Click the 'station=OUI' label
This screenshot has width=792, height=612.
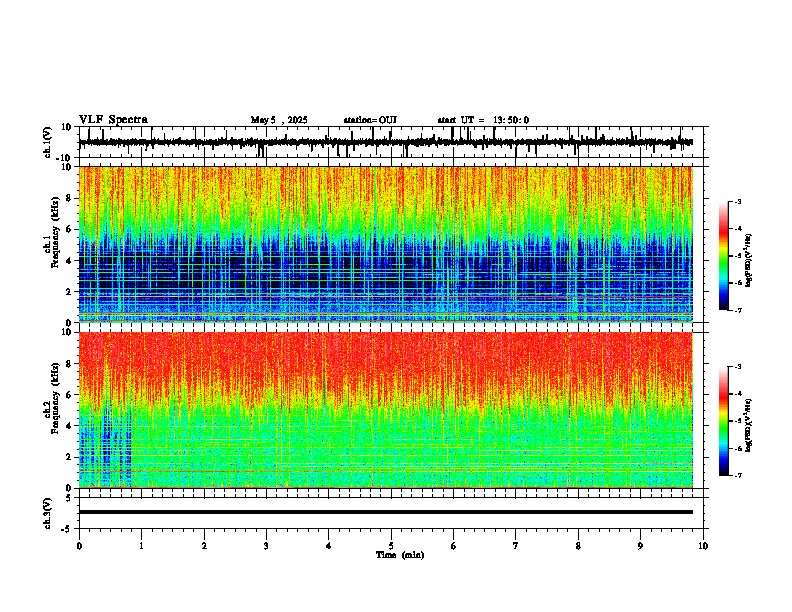(x=370, y=120)
